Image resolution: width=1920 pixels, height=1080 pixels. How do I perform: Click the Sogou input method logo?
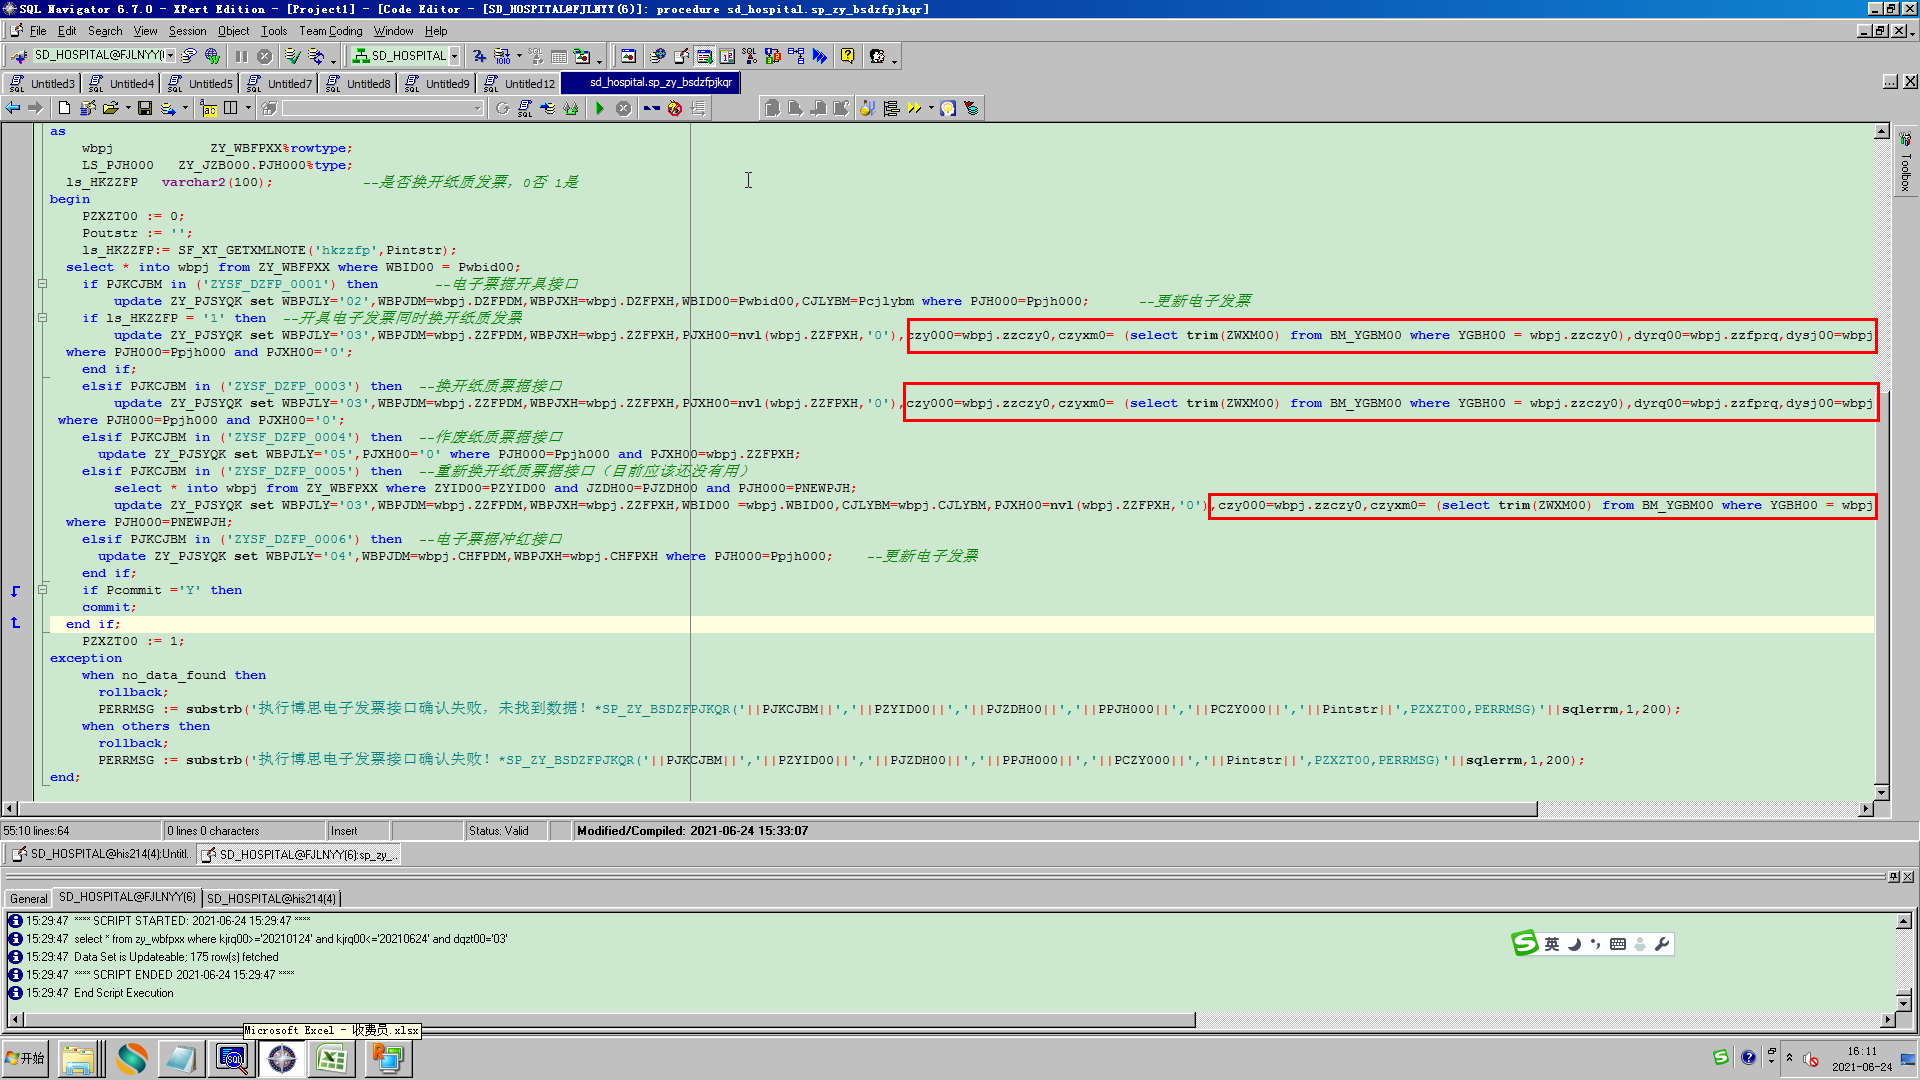tap(1524, 943)
